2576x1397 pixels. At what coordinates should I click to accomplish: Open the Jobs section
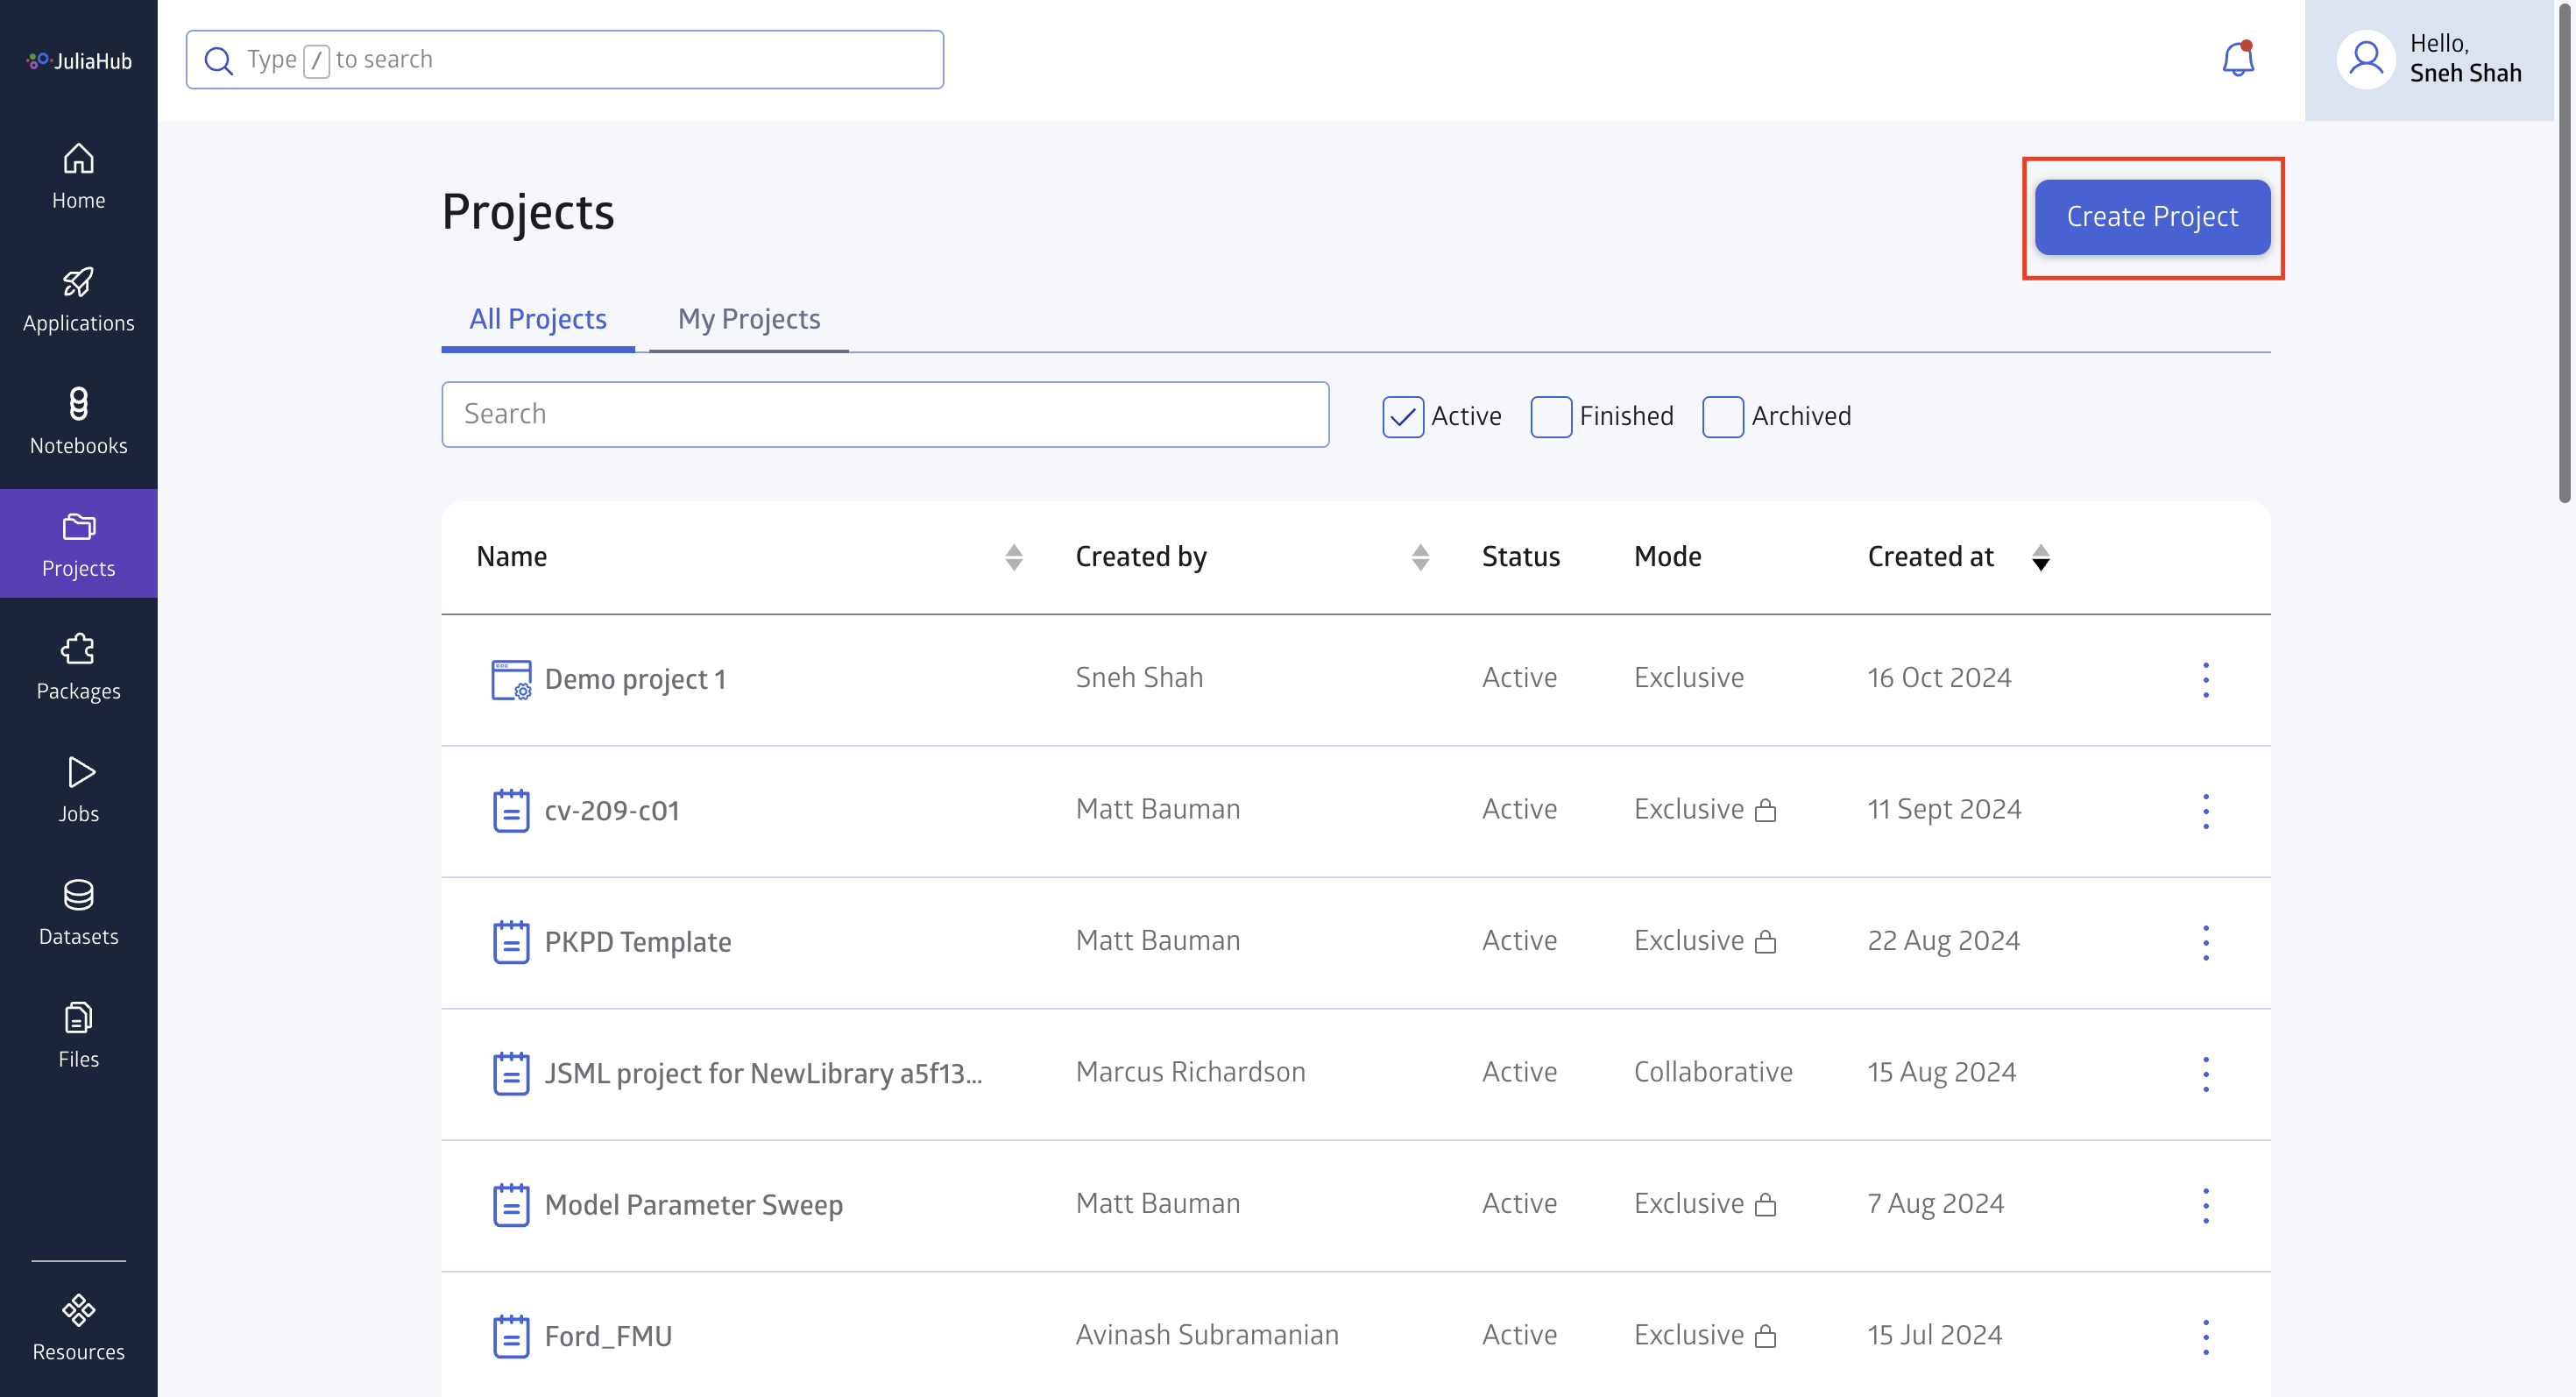[x=77, y=790]
